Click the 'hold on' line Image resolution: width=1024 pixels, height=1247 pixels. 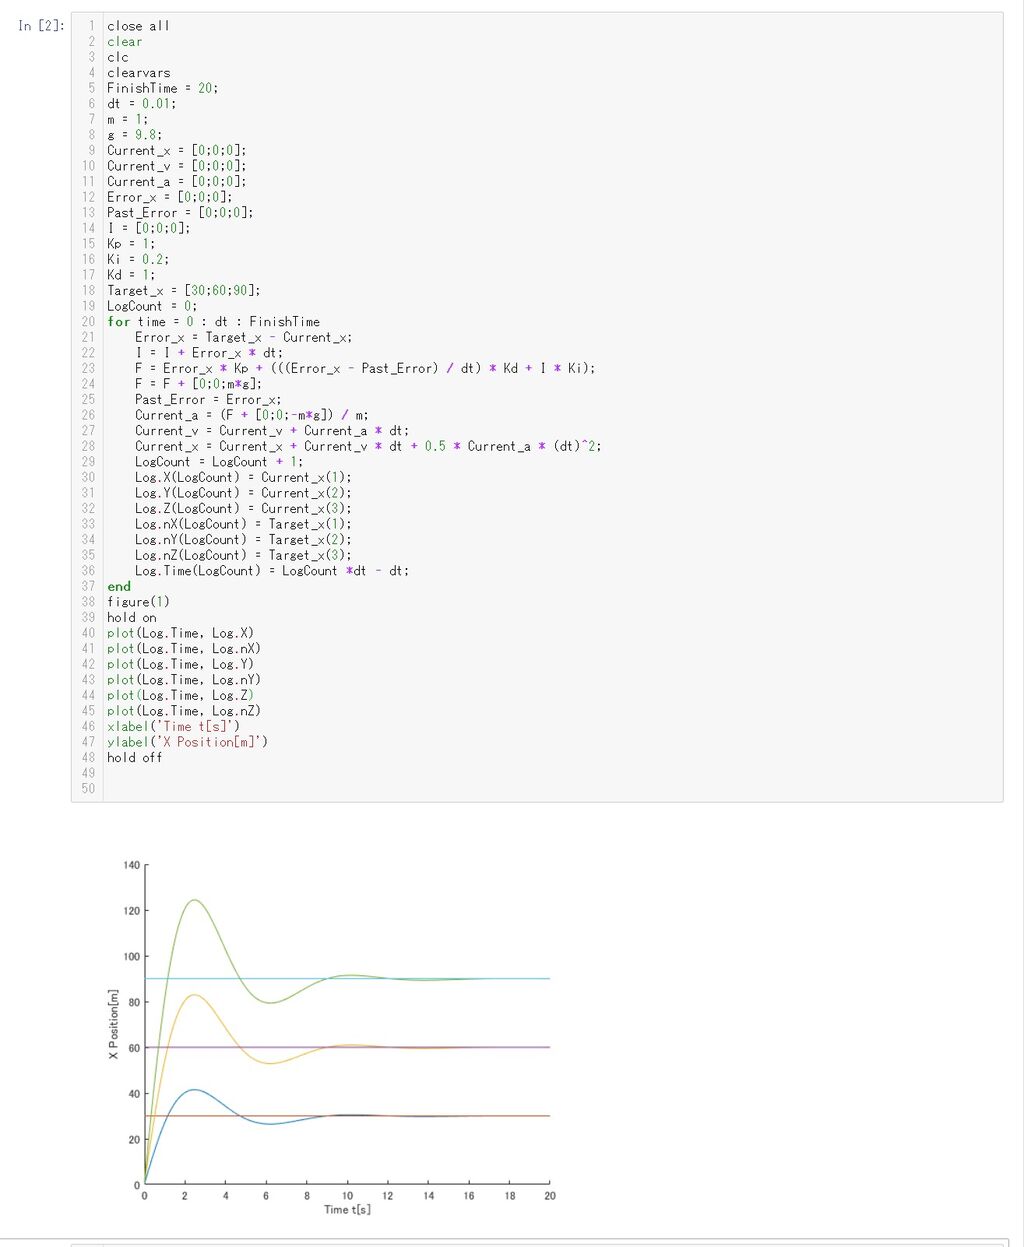click(131, 618)
